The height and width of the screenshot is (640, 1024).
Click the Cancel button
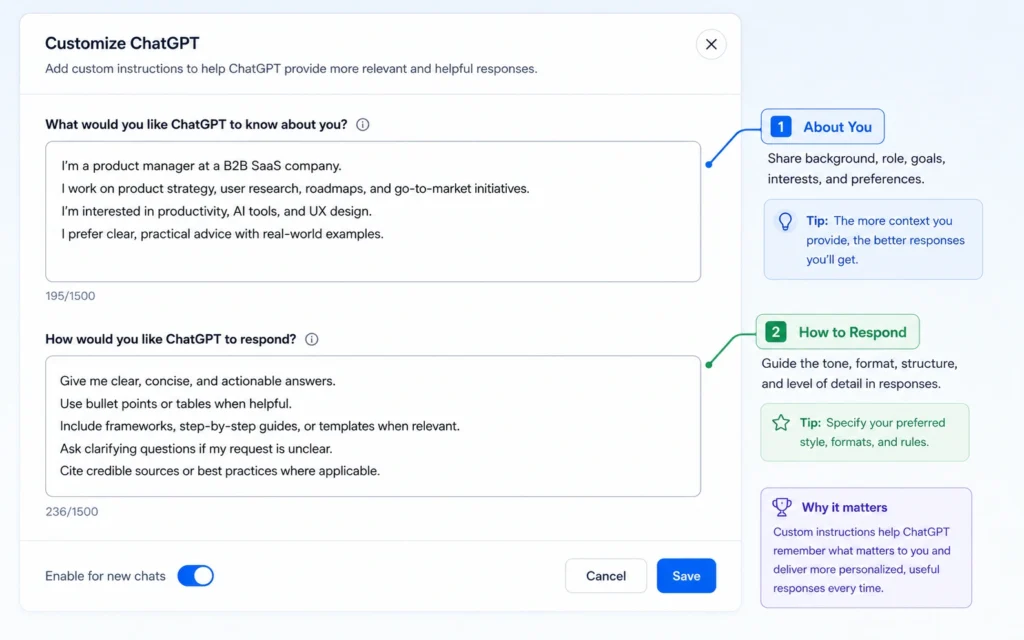tap(605, 576)
